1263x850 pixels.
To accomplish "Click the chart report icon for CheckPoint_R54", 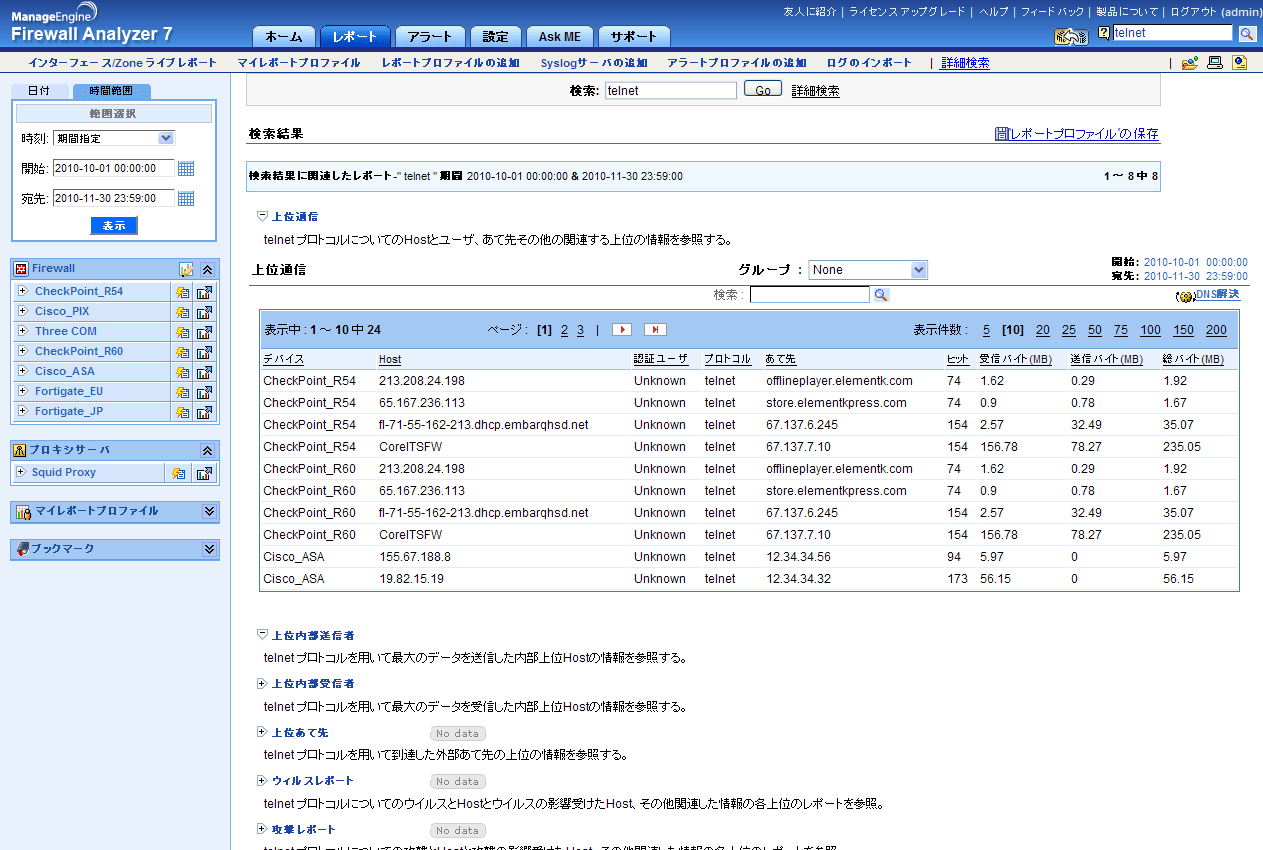I will point(204,292).
